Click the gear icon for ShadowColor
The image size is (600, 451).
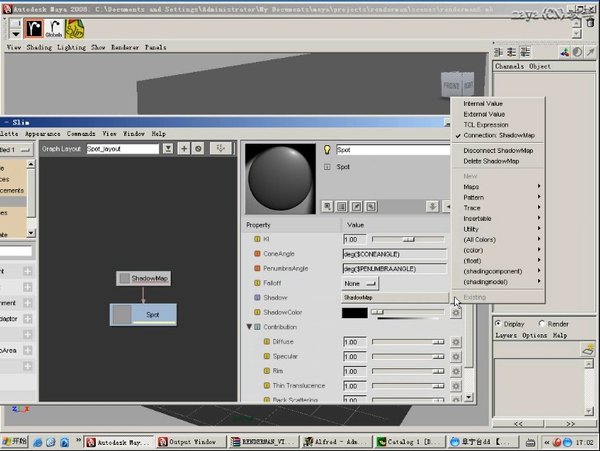455,313
